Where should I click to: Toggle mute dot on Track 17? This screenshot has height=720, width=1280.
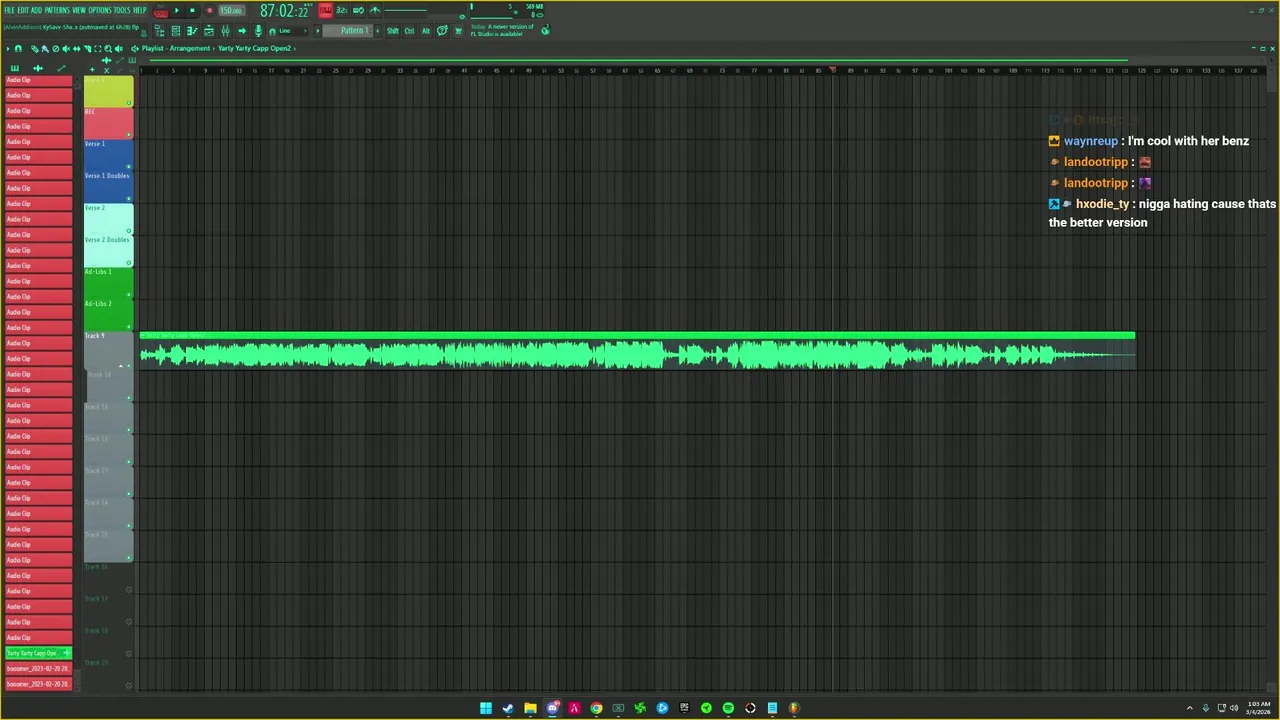[x=128, y=621]
